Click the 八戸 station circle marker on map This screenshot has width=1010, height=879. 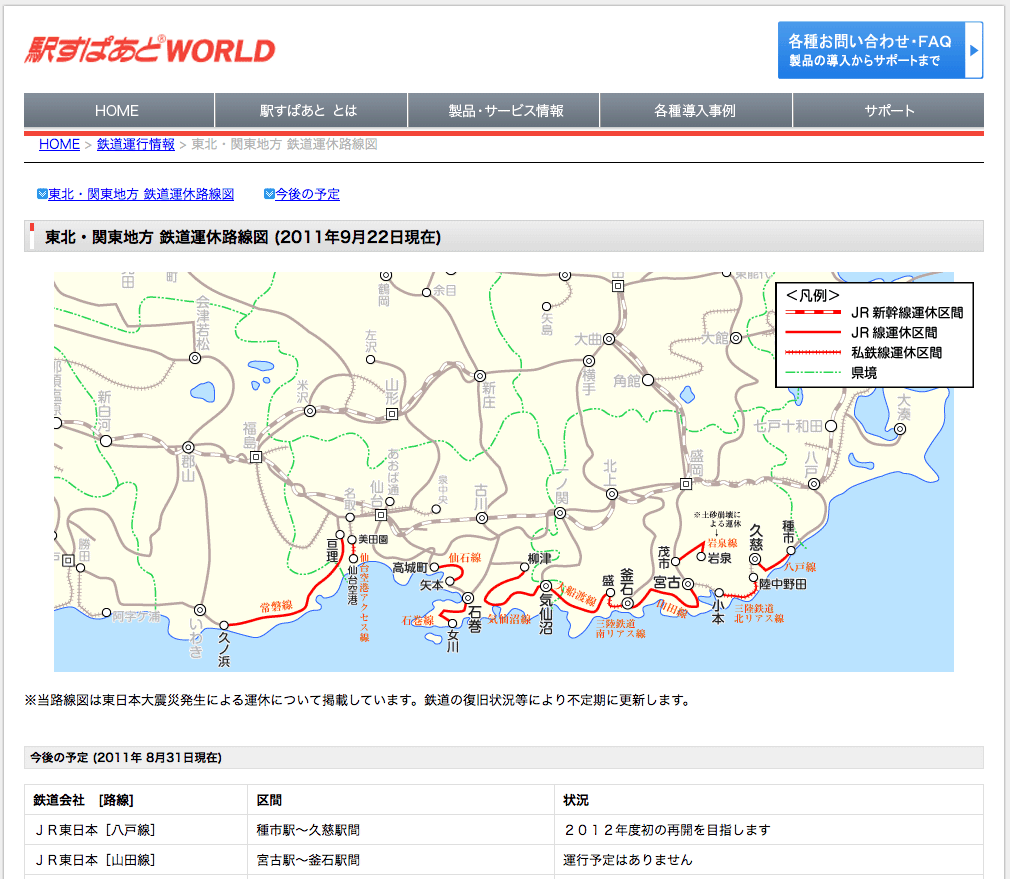[x=815, y=484]
